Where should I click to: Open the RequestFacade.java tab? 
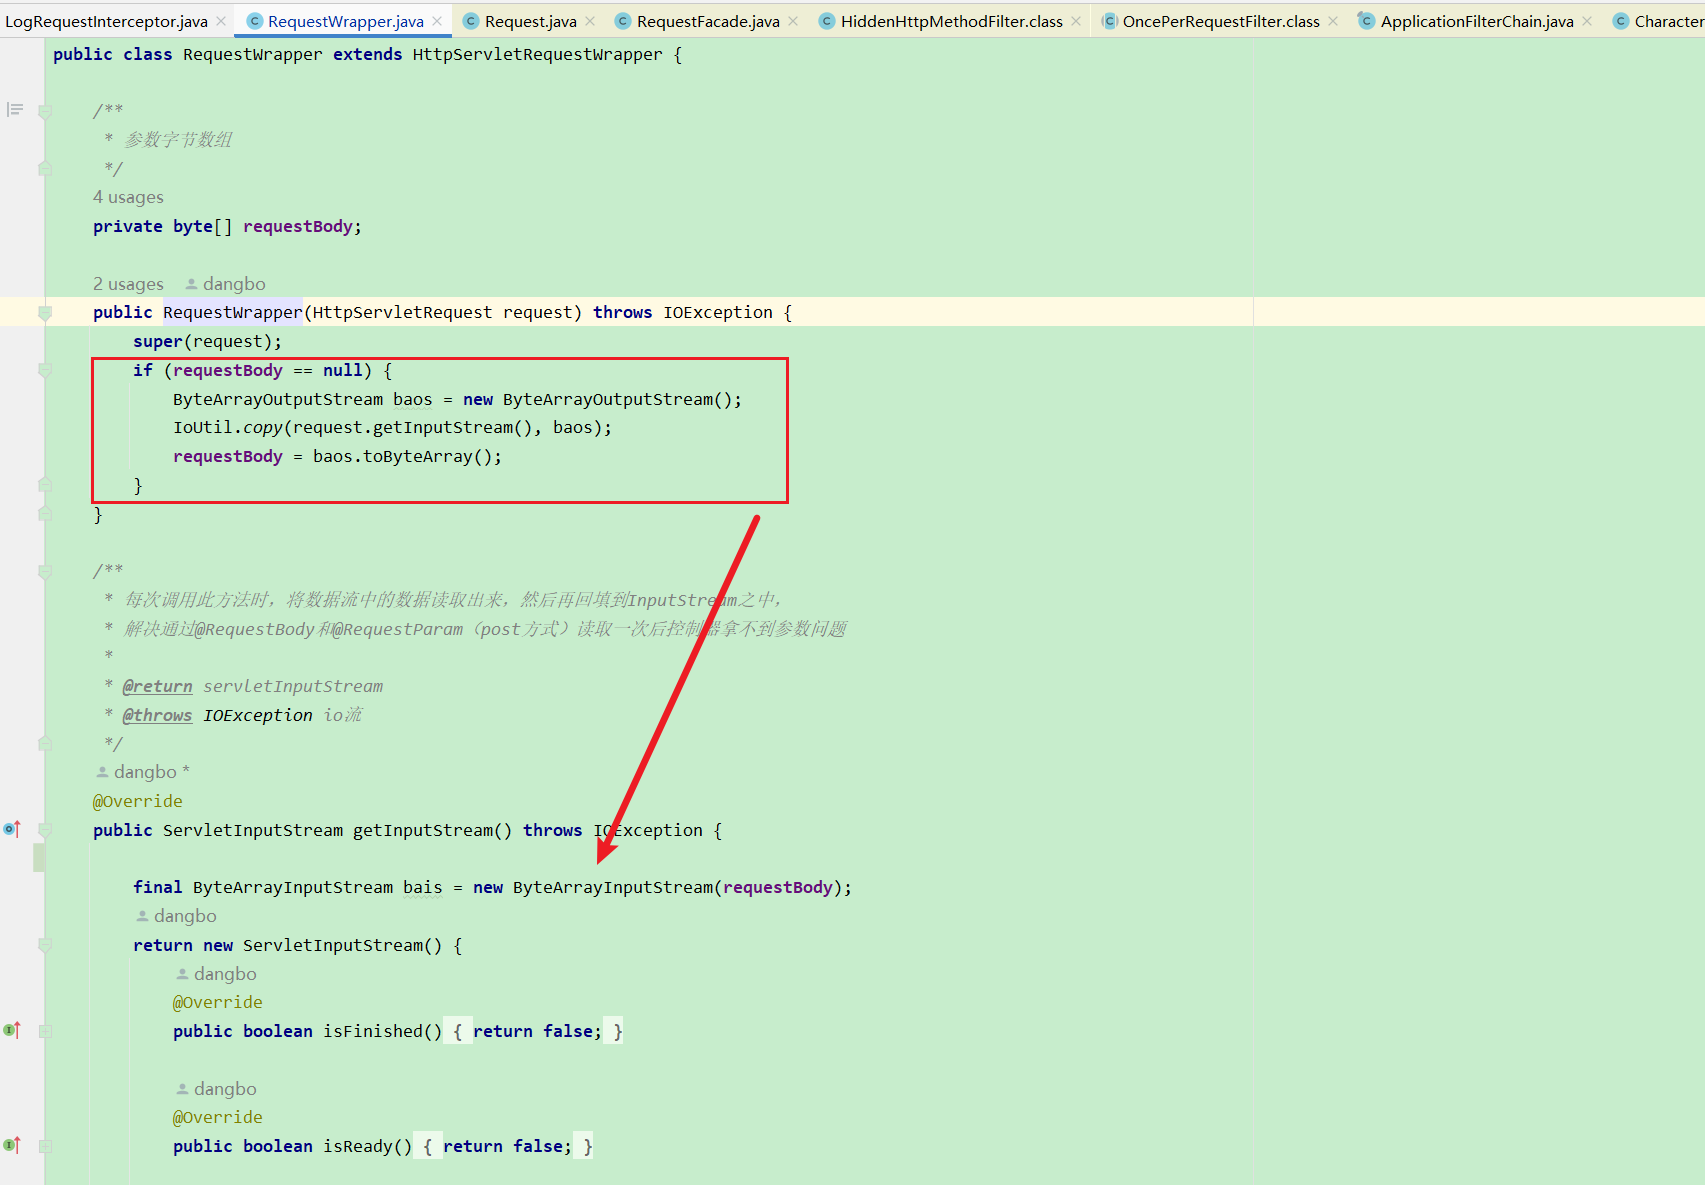pos(708,21)
